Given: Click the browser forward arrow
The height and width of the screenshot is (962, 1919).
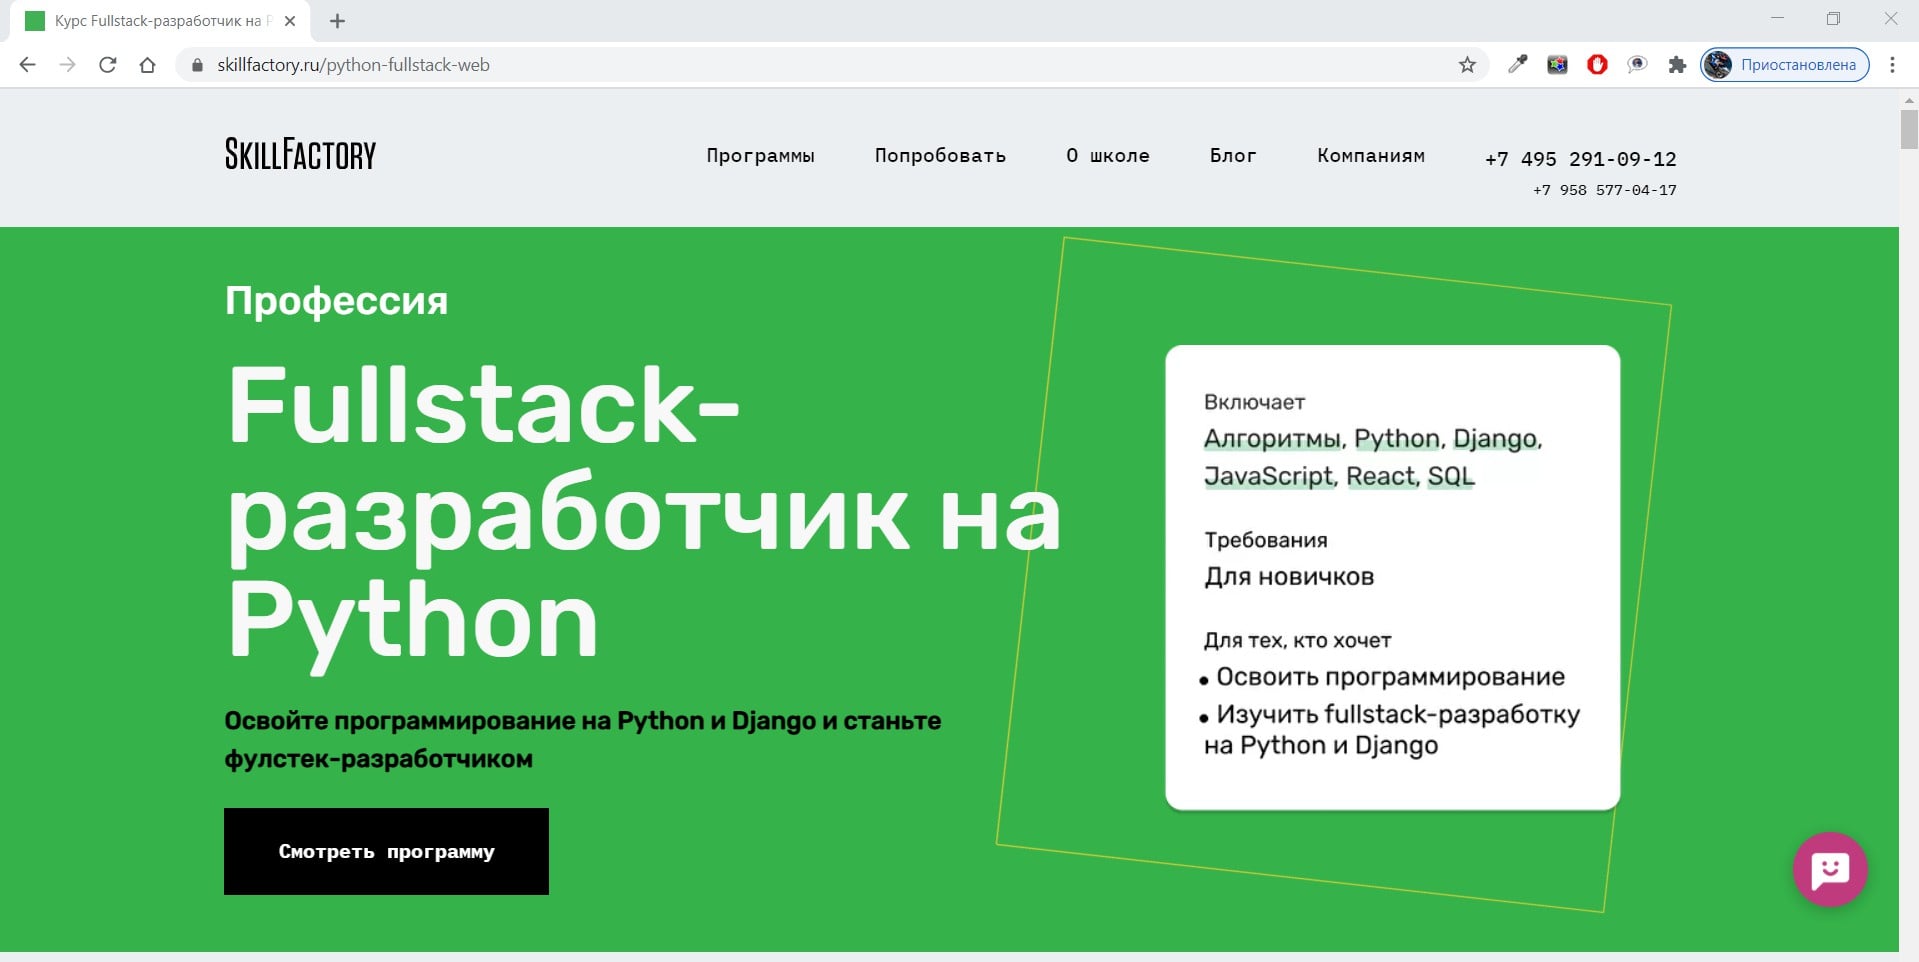Looking at the screenshot, I should [67, 65].
